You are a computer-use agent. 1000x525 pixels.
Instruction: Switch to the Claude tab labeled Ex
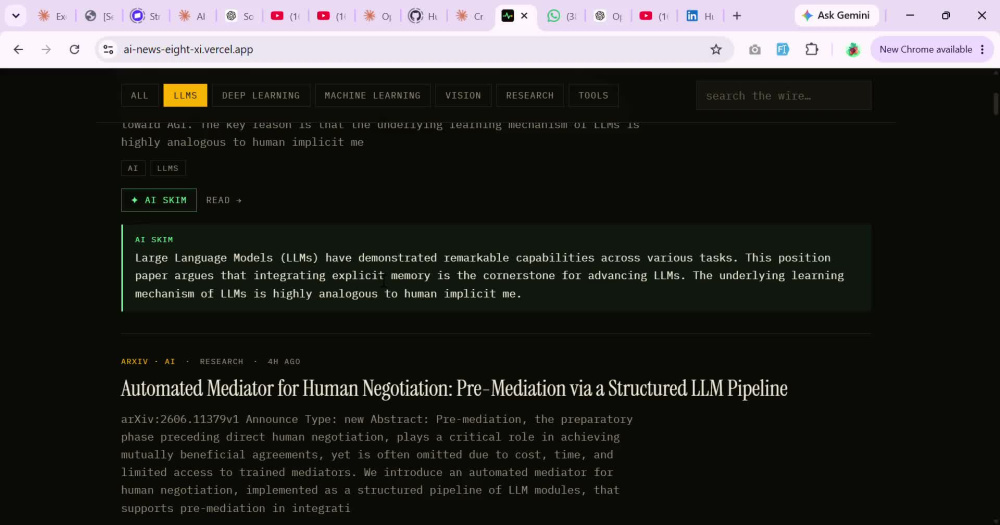click(52, 15)
